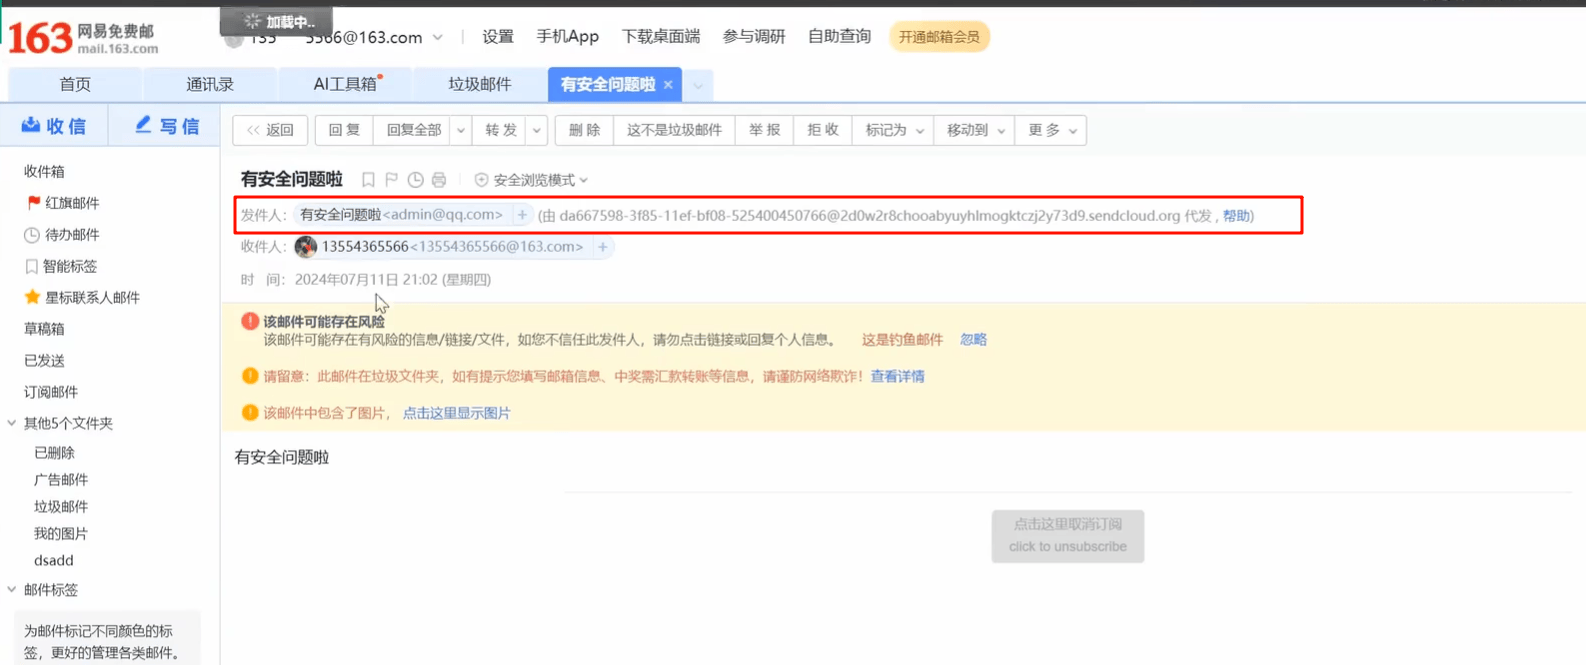Image resolution: width=1586 pixels, height=665 pixels.
Task: Open 智能标签 smart labels
Action: coord(61,266)
